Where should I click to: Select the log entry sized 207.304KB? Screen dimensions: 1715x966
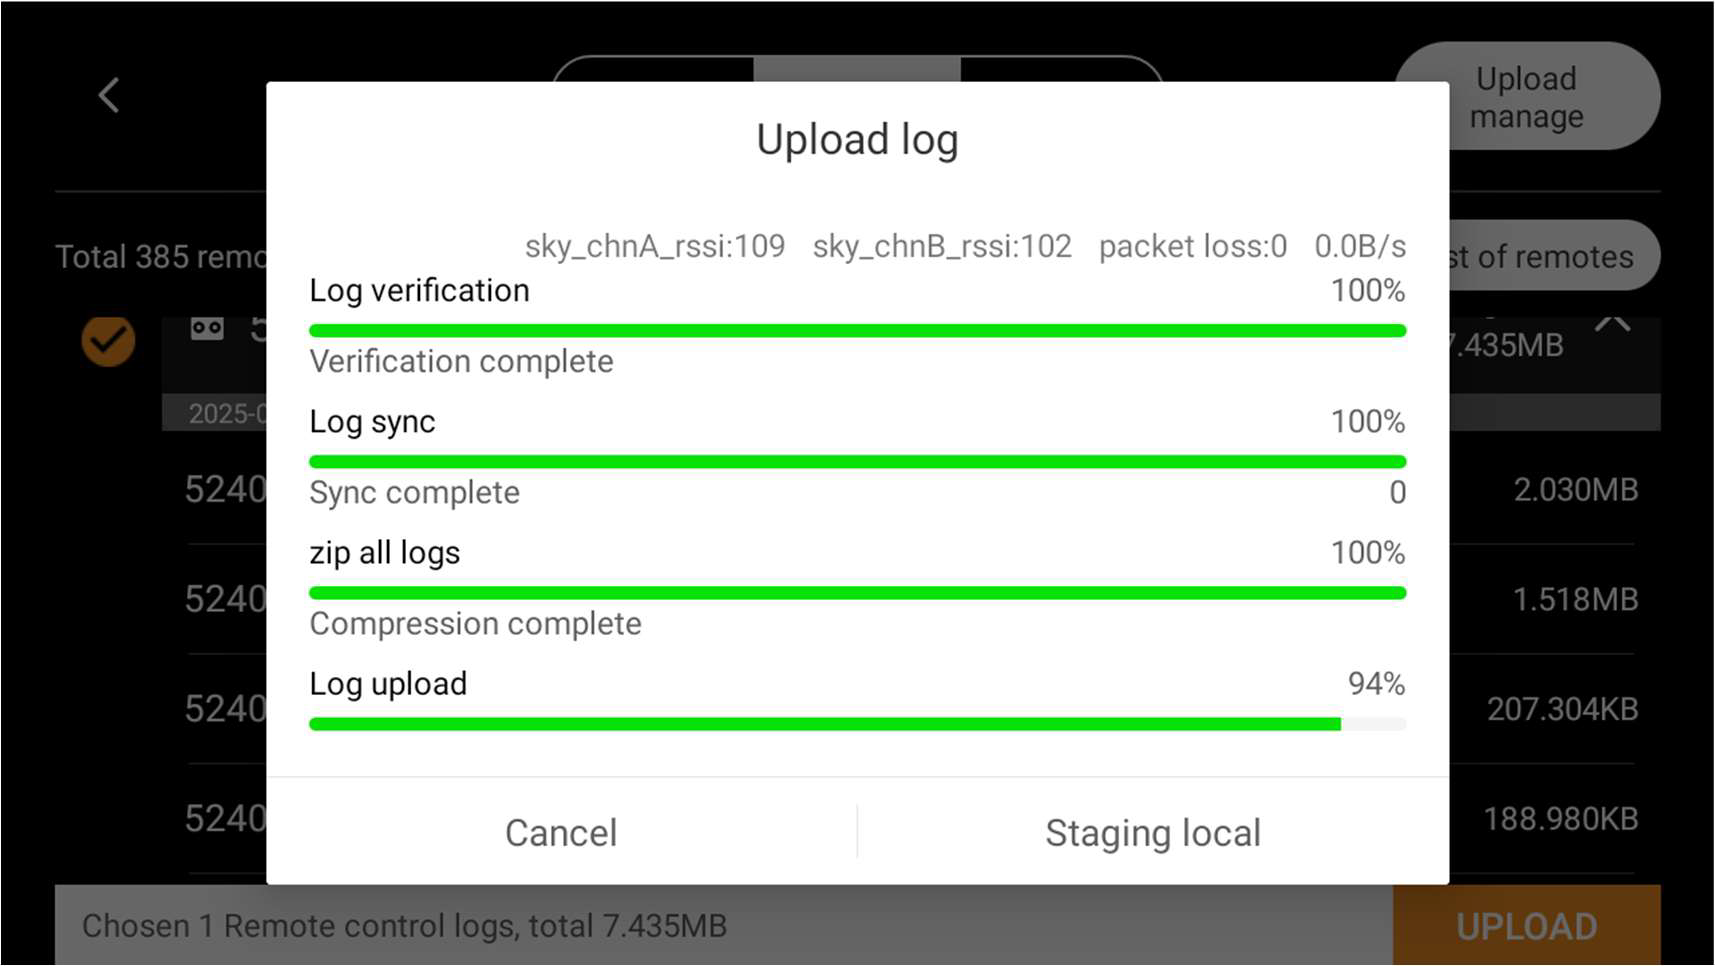[1561, 709]
